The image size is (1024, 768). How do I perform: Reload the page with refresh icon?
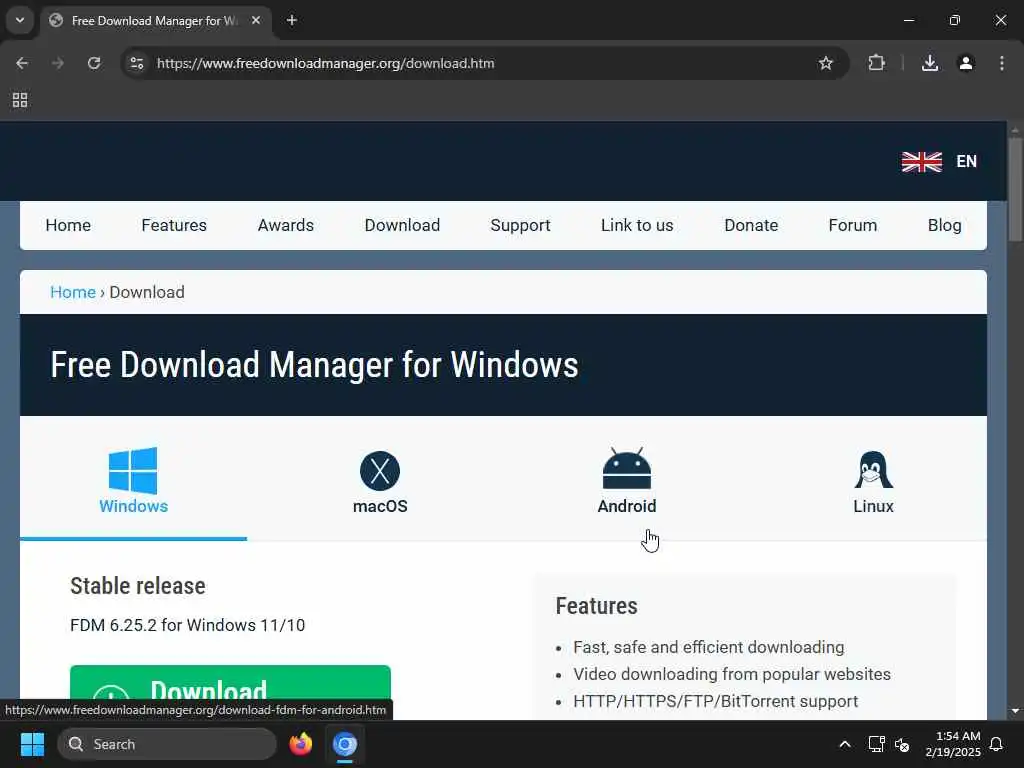click(94, 63)
